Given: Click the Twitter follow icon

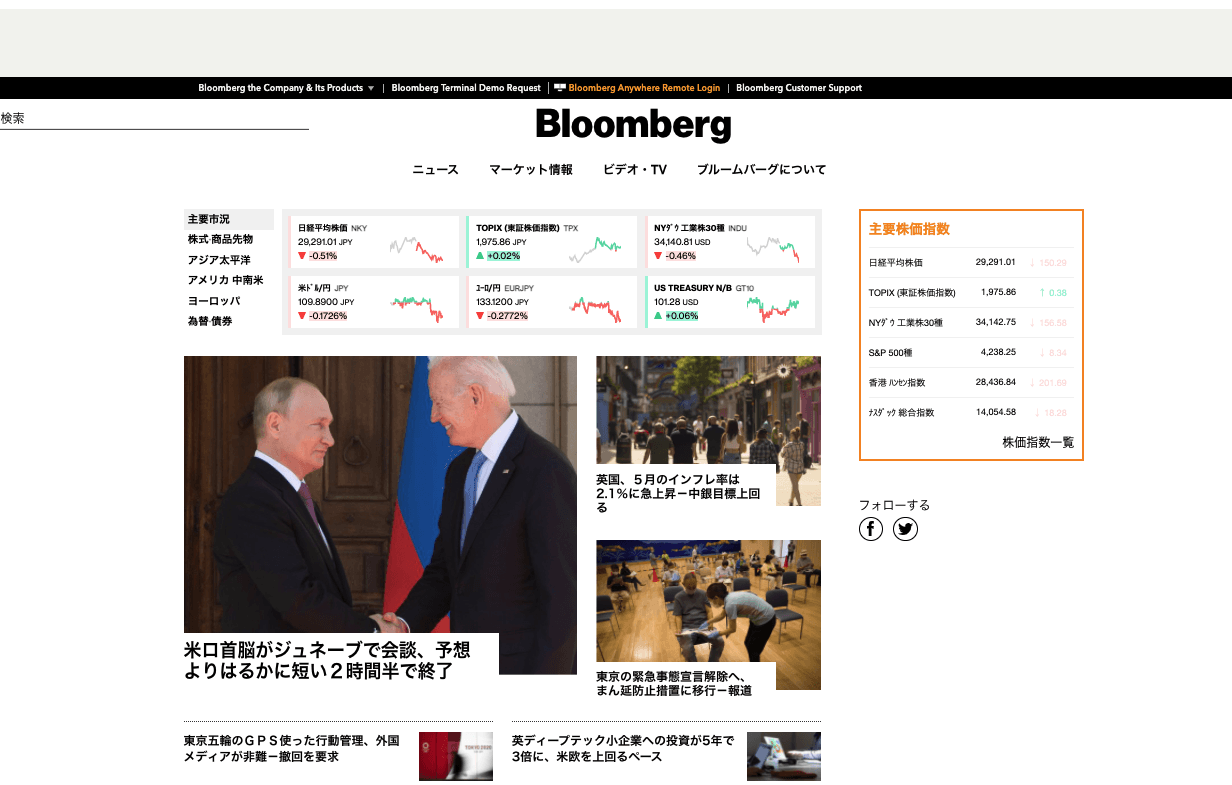Looking at the screenshot, I should pos(905,529).
